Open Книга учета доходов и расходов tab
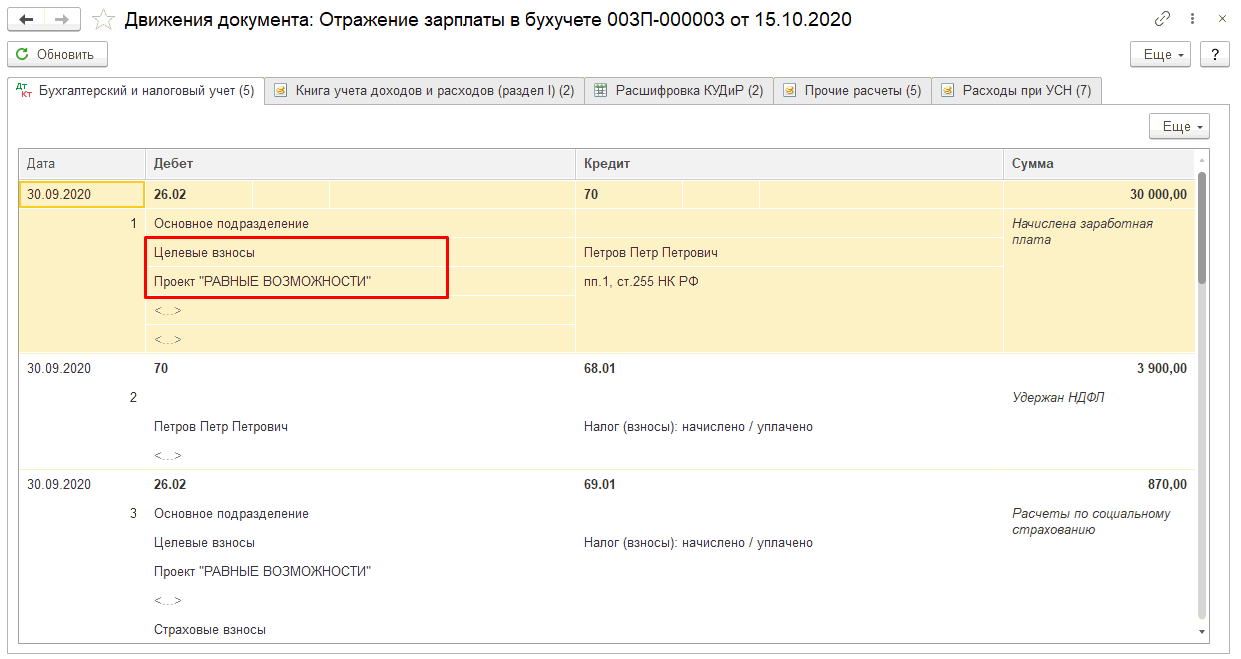1241x659 pixels. 424,91
